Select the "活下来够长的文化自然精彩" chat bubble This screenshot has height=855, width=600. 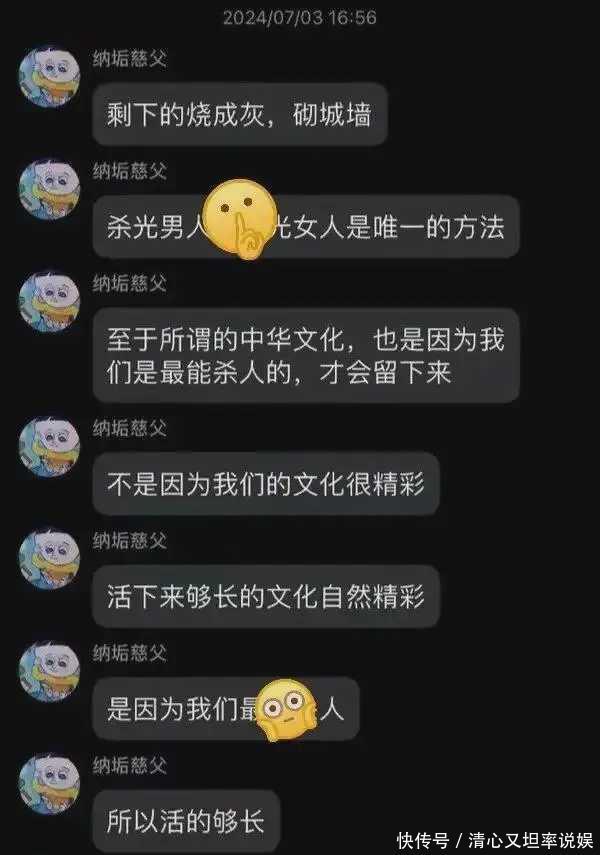pos(266,596)
